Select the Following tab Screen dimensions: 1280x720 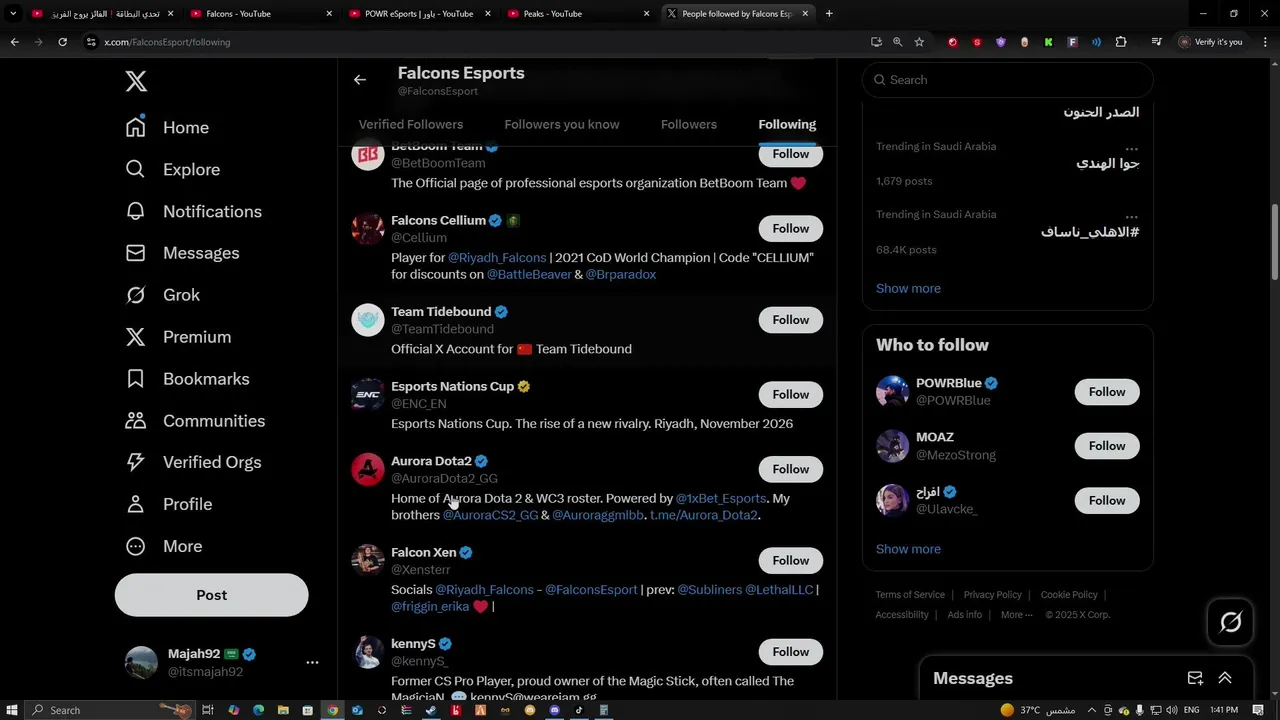click(x=787, y=124)
